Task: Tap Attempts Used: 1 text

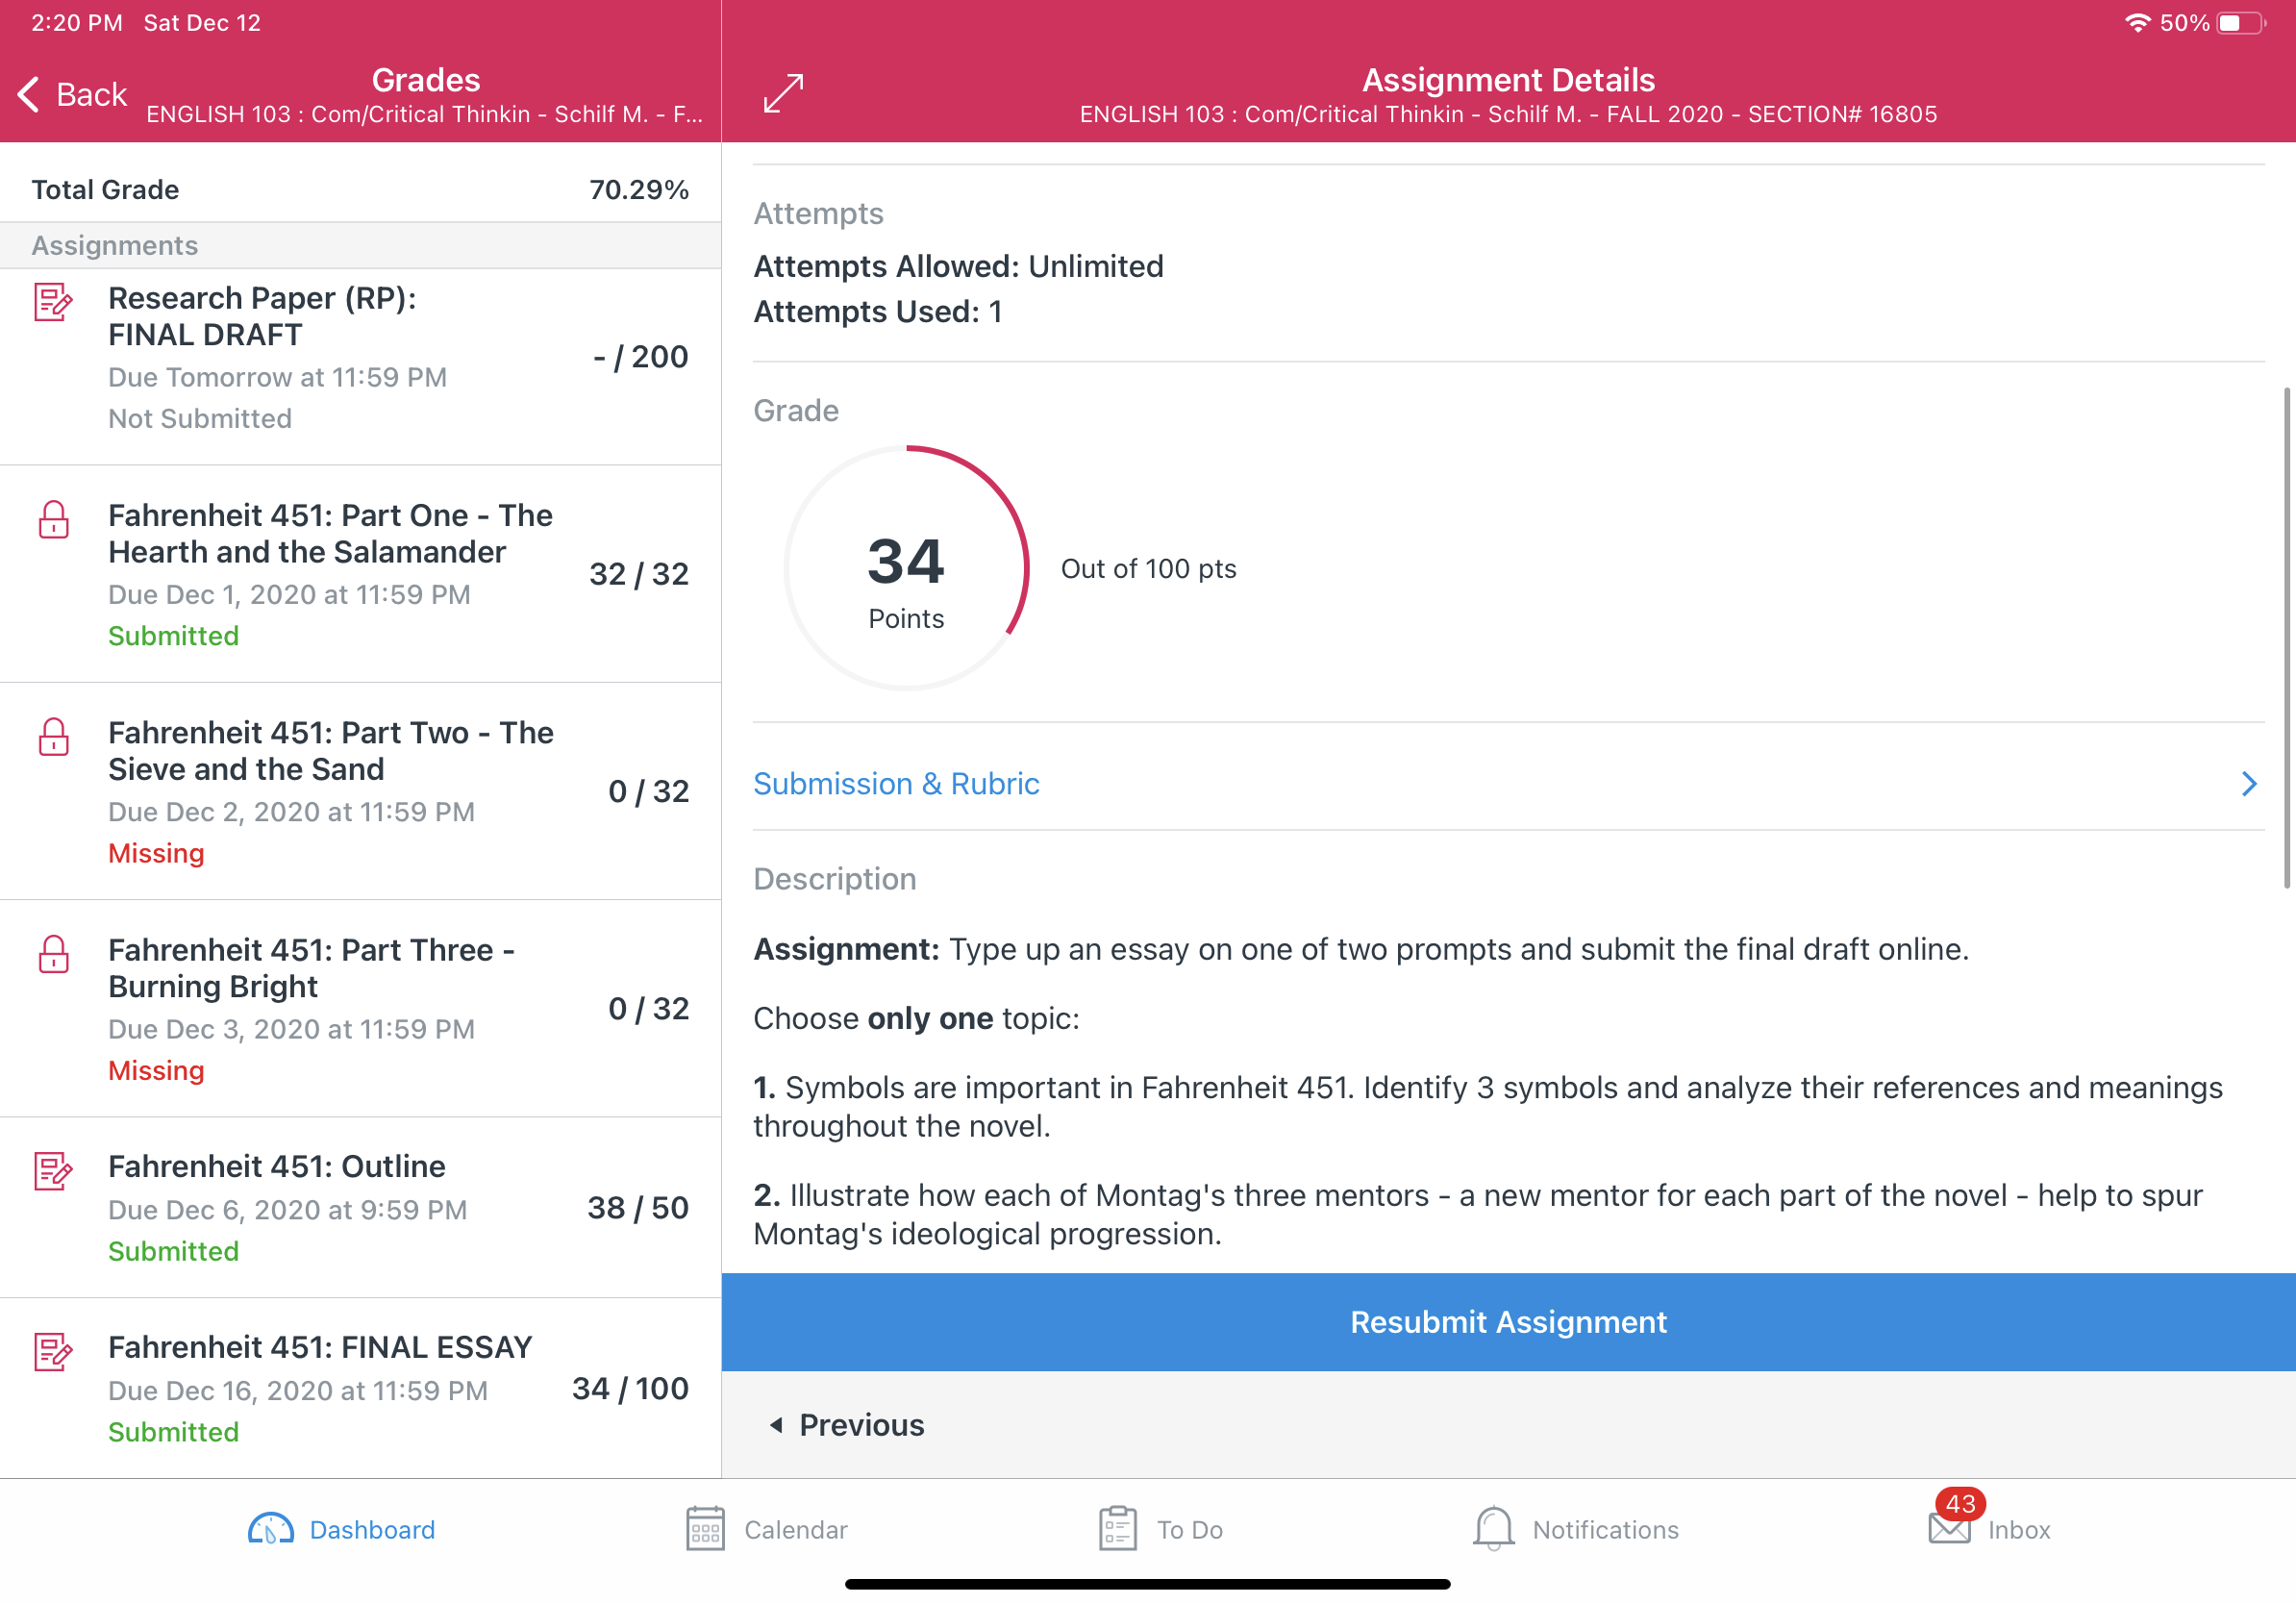Action: 877,311
